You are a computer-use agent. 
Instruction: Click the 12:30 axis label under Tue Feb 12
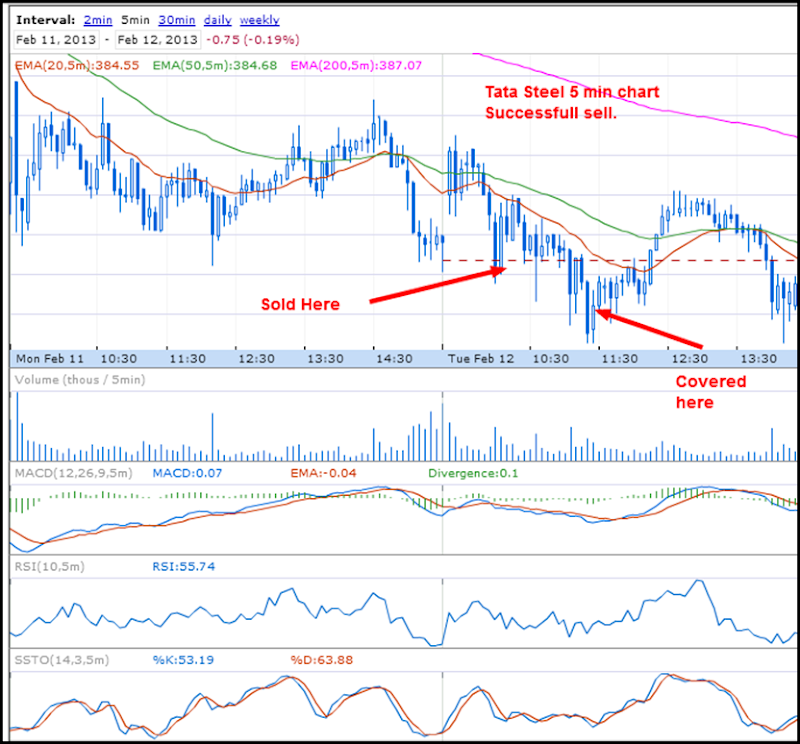(689, 359)
